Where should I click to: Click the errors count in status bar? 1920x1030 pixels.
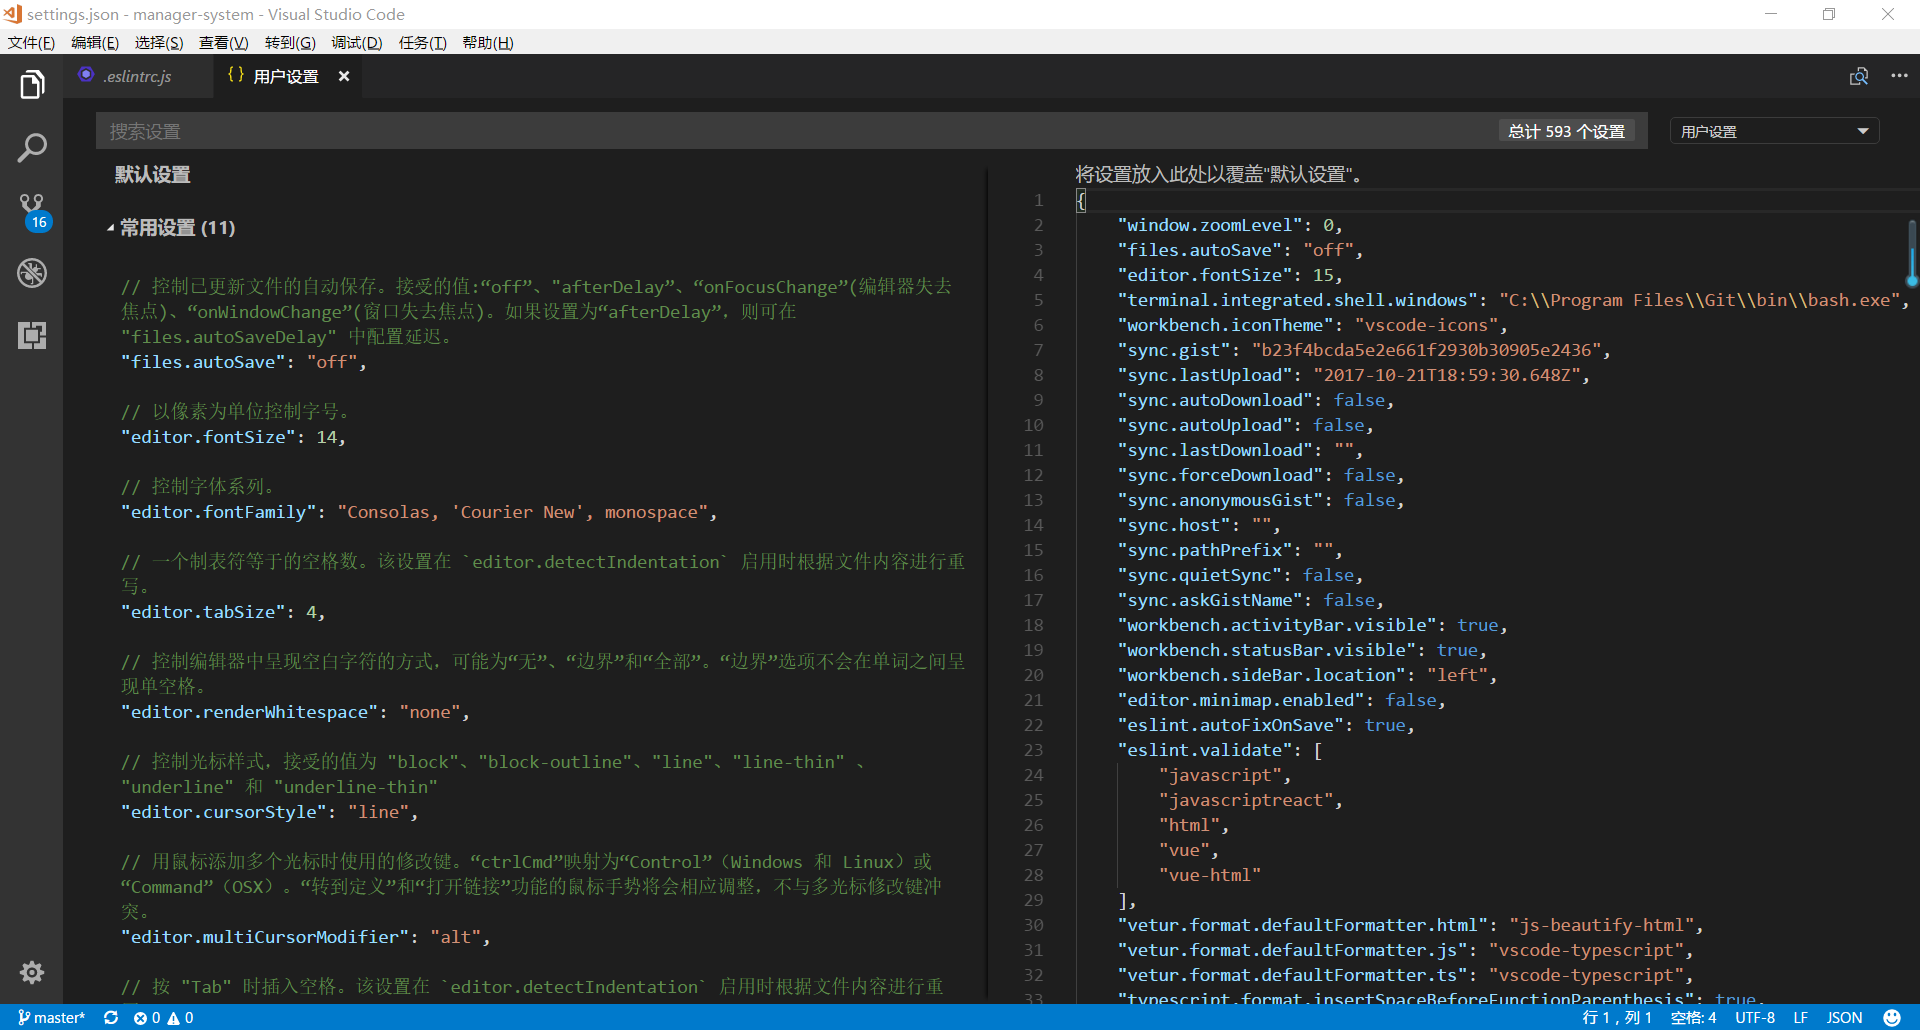[147, 1017]
